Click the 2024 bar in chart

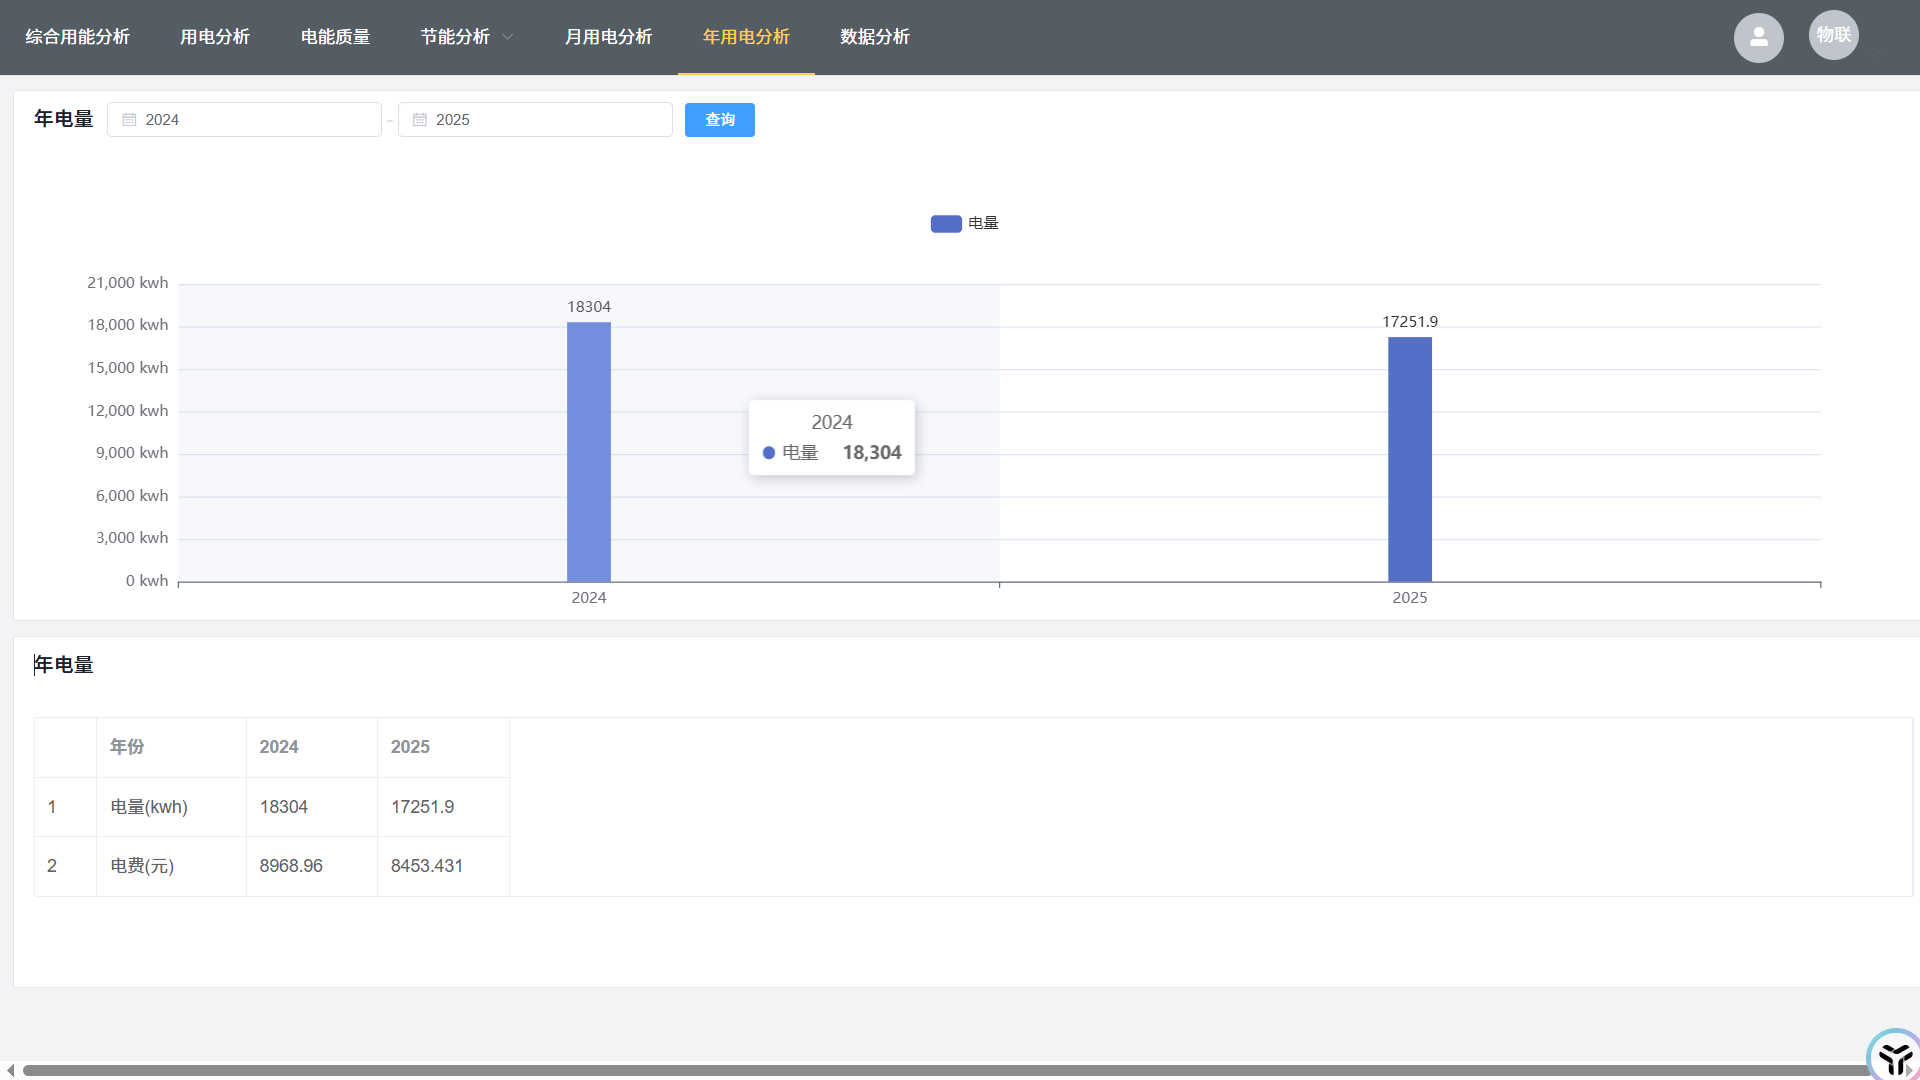(x=589, y=452)
